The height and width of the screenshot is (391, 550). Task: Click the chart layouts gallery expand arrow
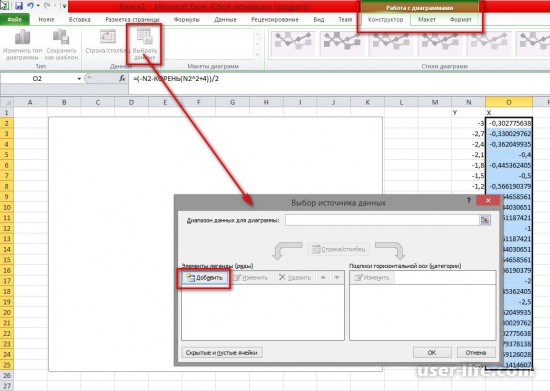pos(257,55)
